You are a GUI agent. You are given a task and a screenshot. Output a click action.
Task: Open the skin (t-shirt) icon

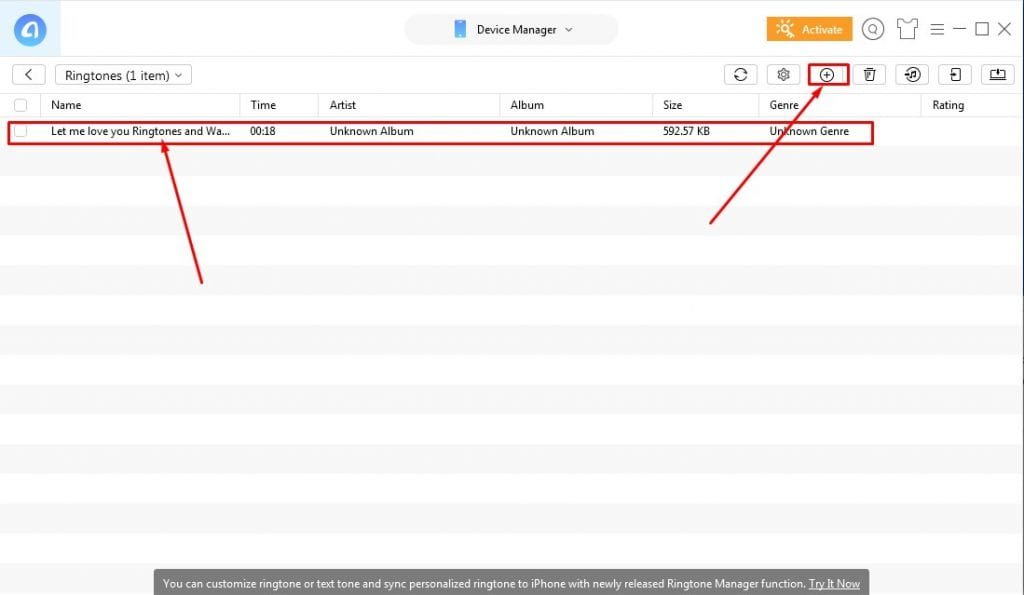pyautogui.click(x=907, y=29)
